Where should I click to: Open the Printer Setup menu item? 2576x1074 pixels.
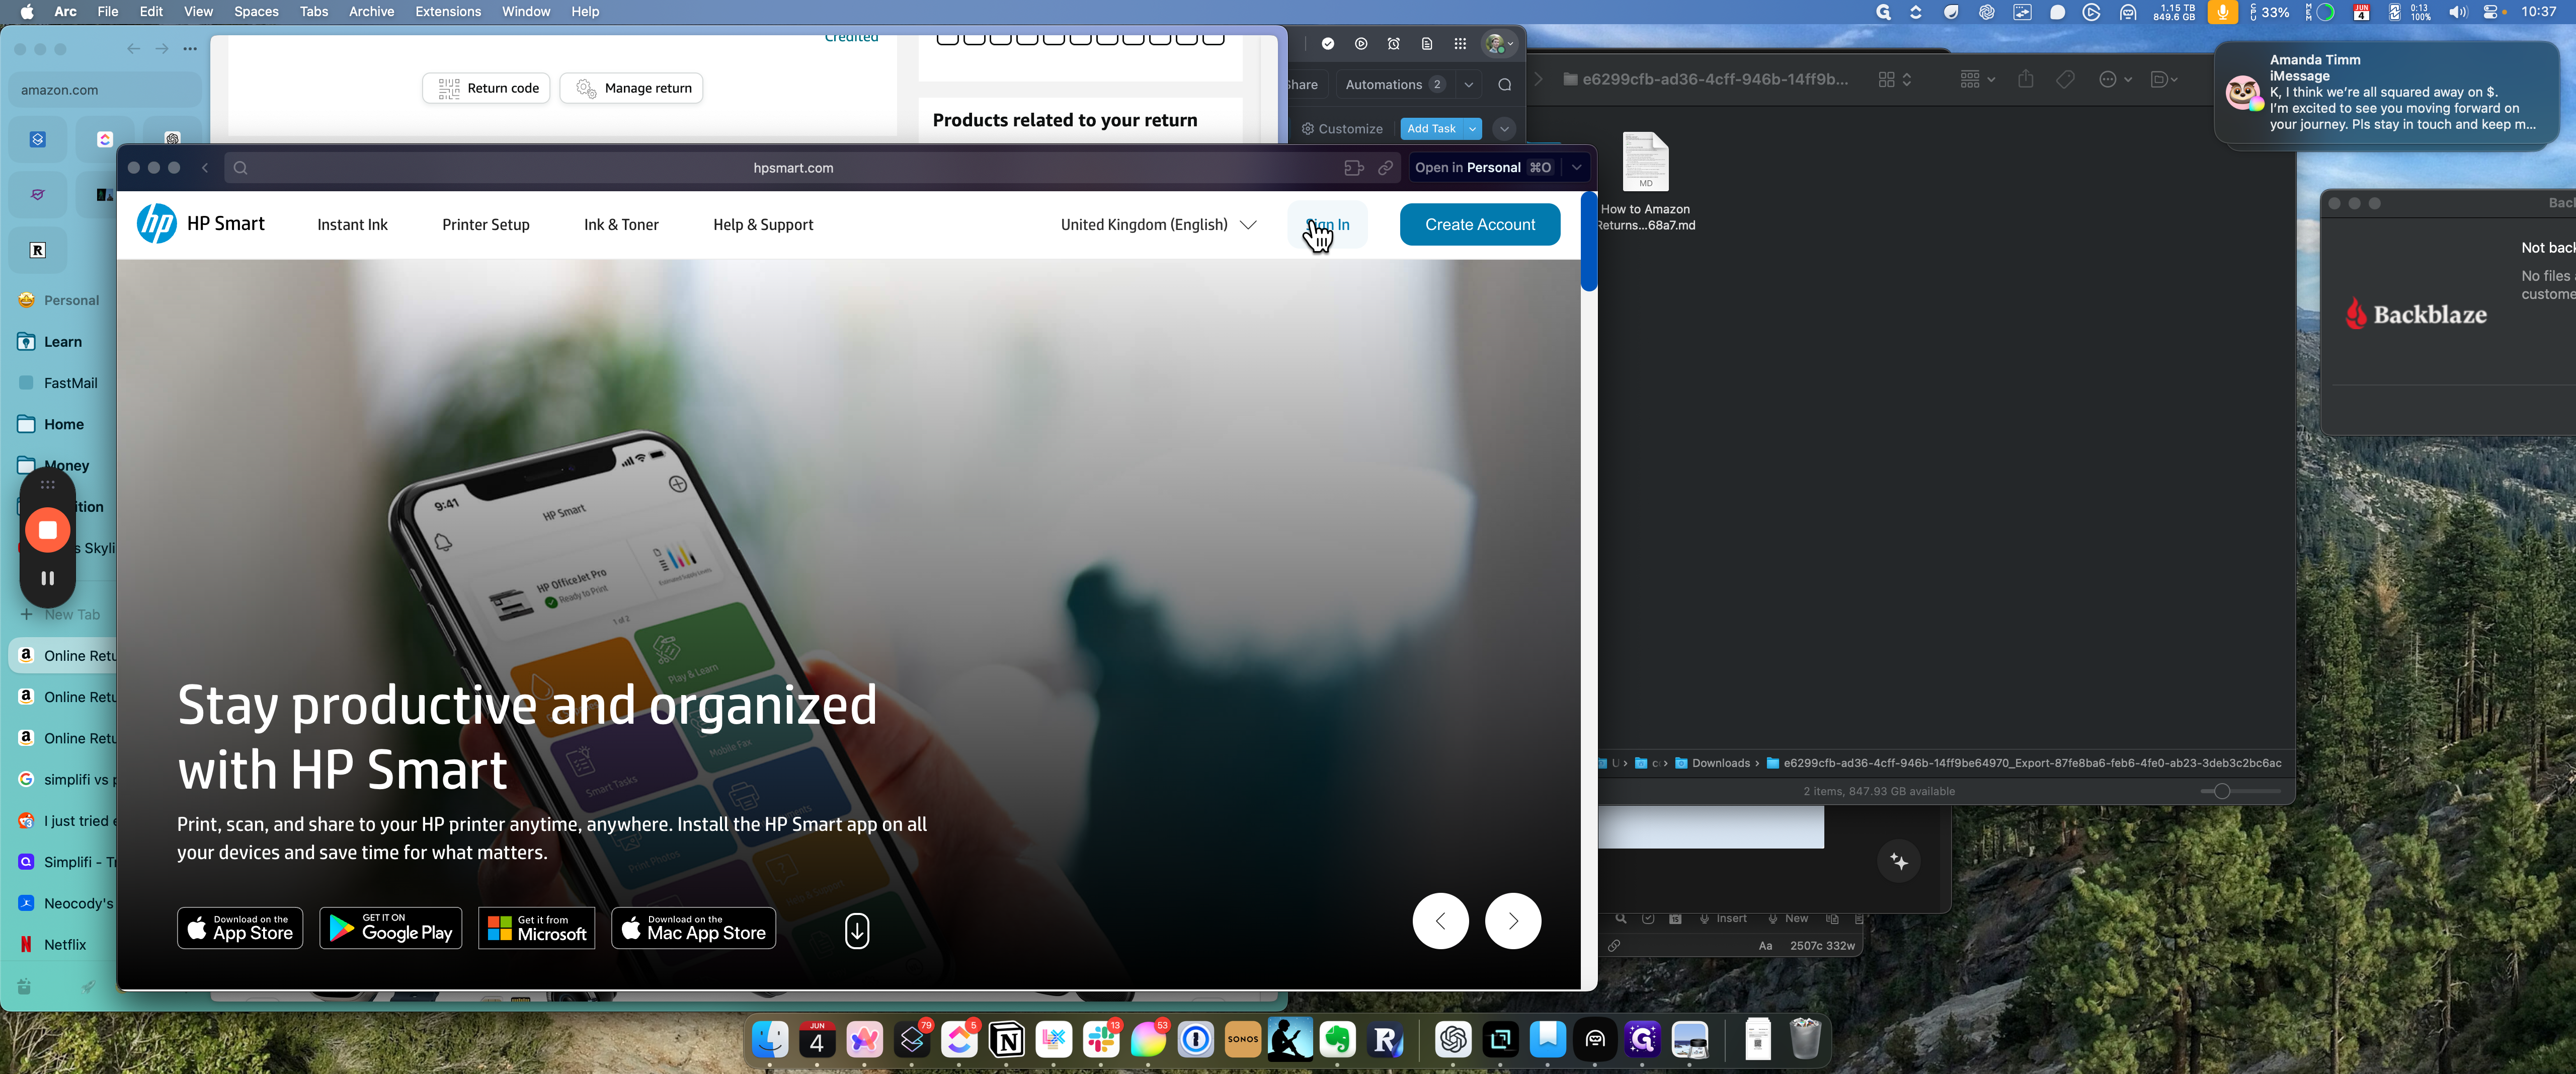(x=486, y=225)
